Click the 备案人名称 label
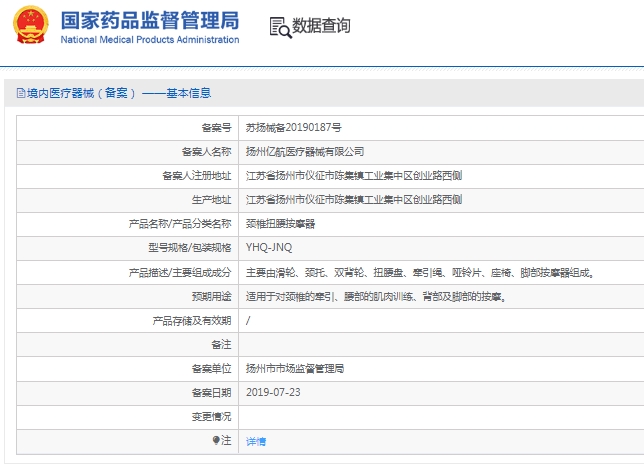Image resolution: width=644 pixels, height=469 pixels. (x=207, y=152)
